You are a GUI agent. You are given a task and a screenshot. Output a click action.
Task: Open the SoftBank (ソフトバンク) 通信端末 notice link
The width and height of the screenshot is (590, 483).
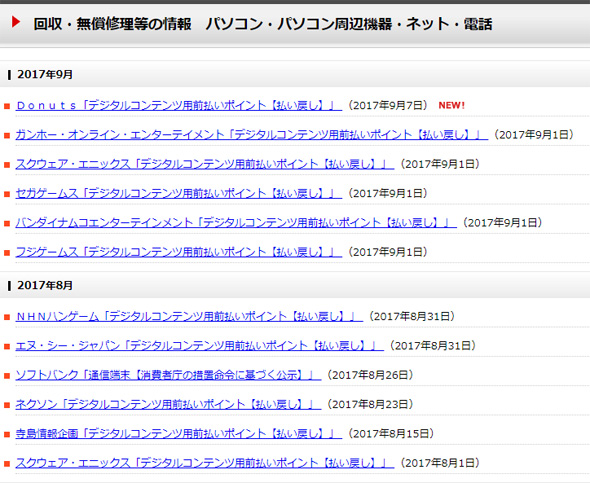tap(168, 375)
